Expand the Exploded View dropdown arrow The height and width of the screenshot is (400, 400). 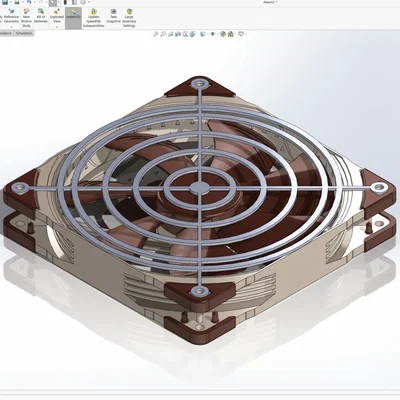coord(57,26)
